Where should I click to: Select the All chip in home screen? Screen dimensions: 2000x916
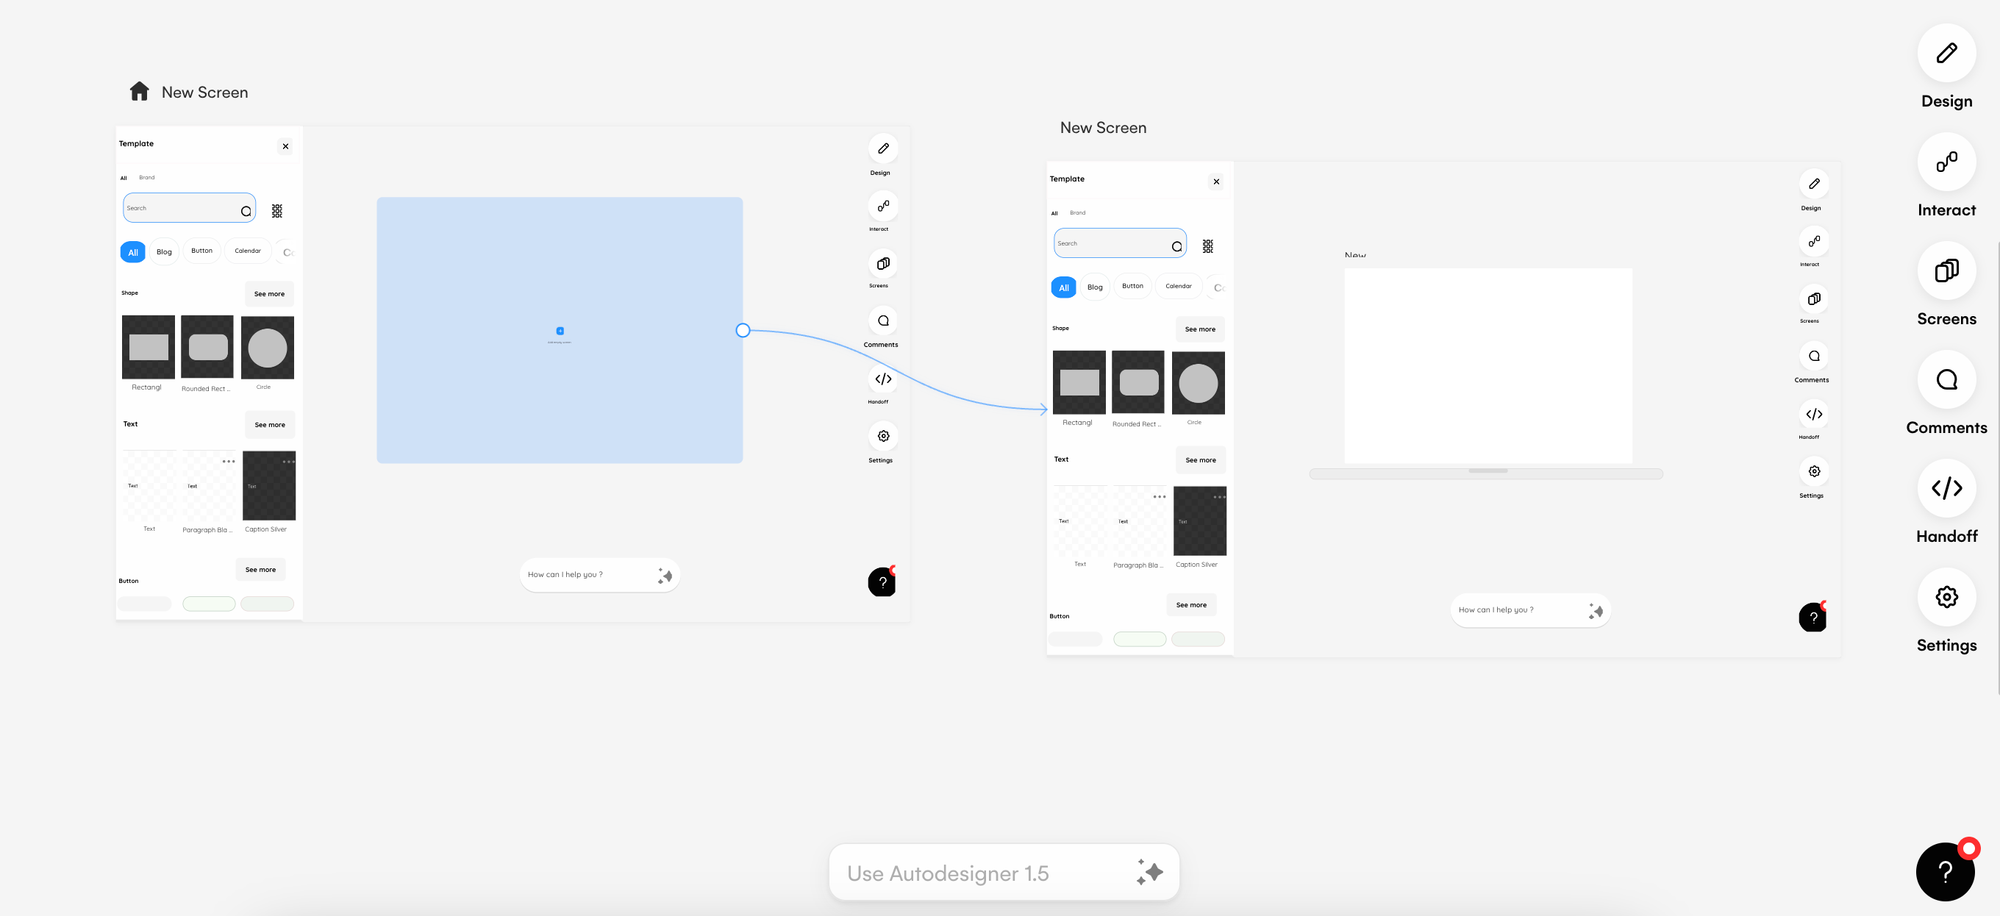[x=133, y=252]
